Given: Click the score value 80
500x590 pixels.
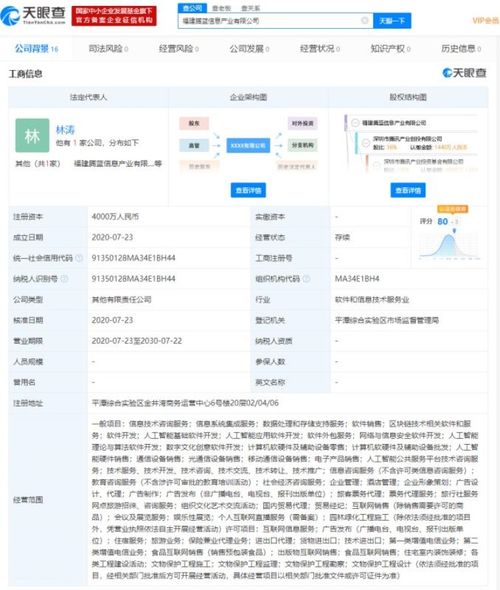Looking at the screenshot, I should click(442, 222).
